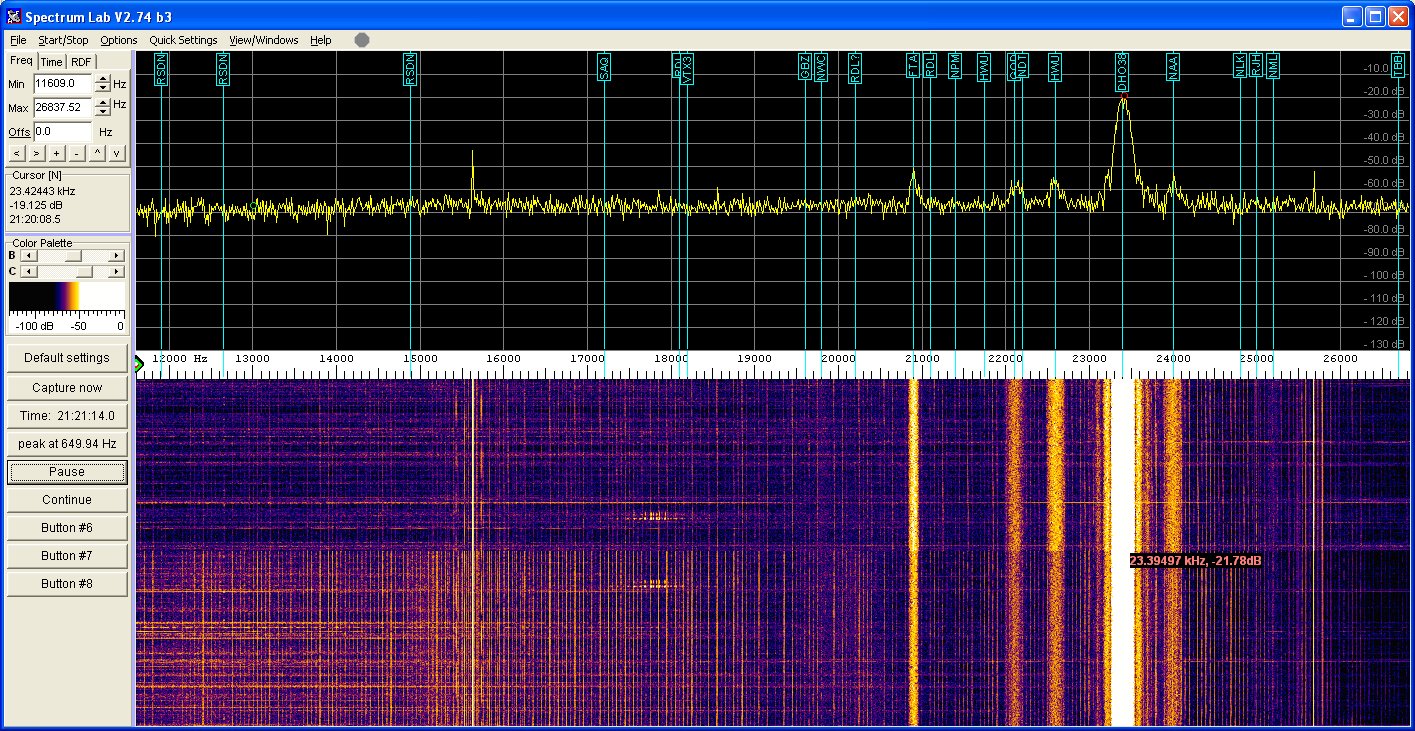Click the brightness B slider right arrow

[116, 256]
